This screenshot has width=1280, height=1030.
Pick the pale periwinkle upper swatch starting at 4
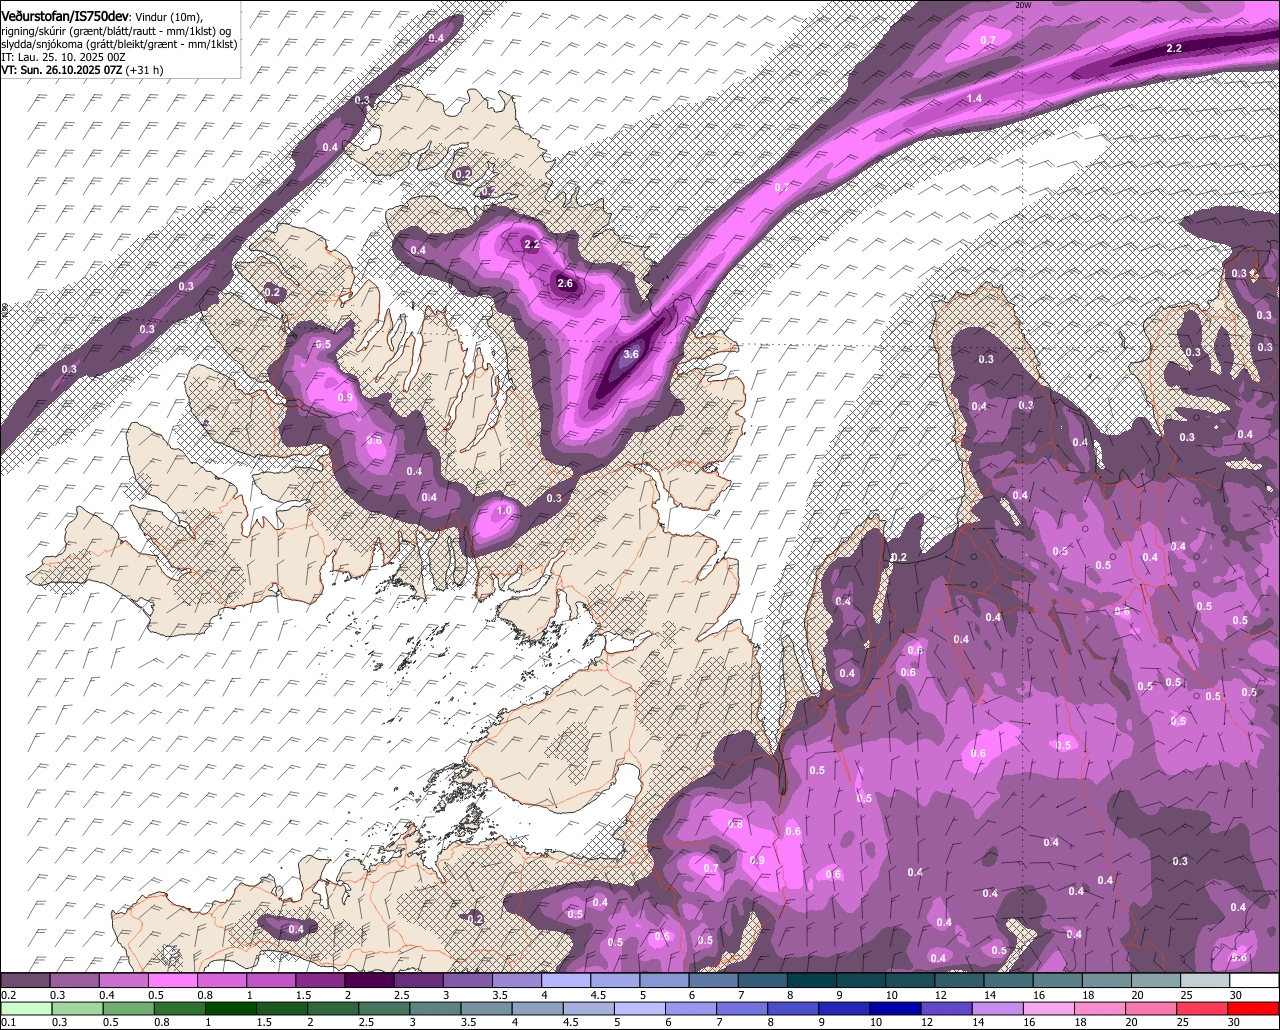[x=566, y=980]
